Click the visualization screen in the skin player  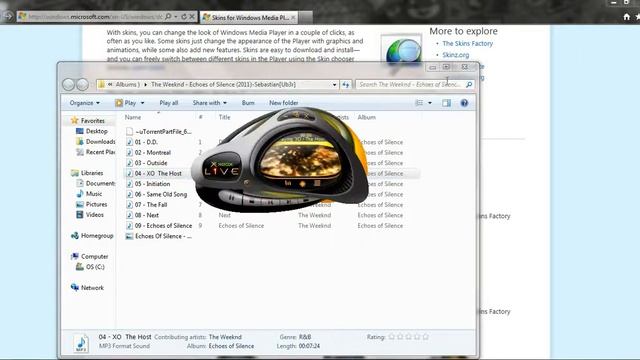(300, 158)
